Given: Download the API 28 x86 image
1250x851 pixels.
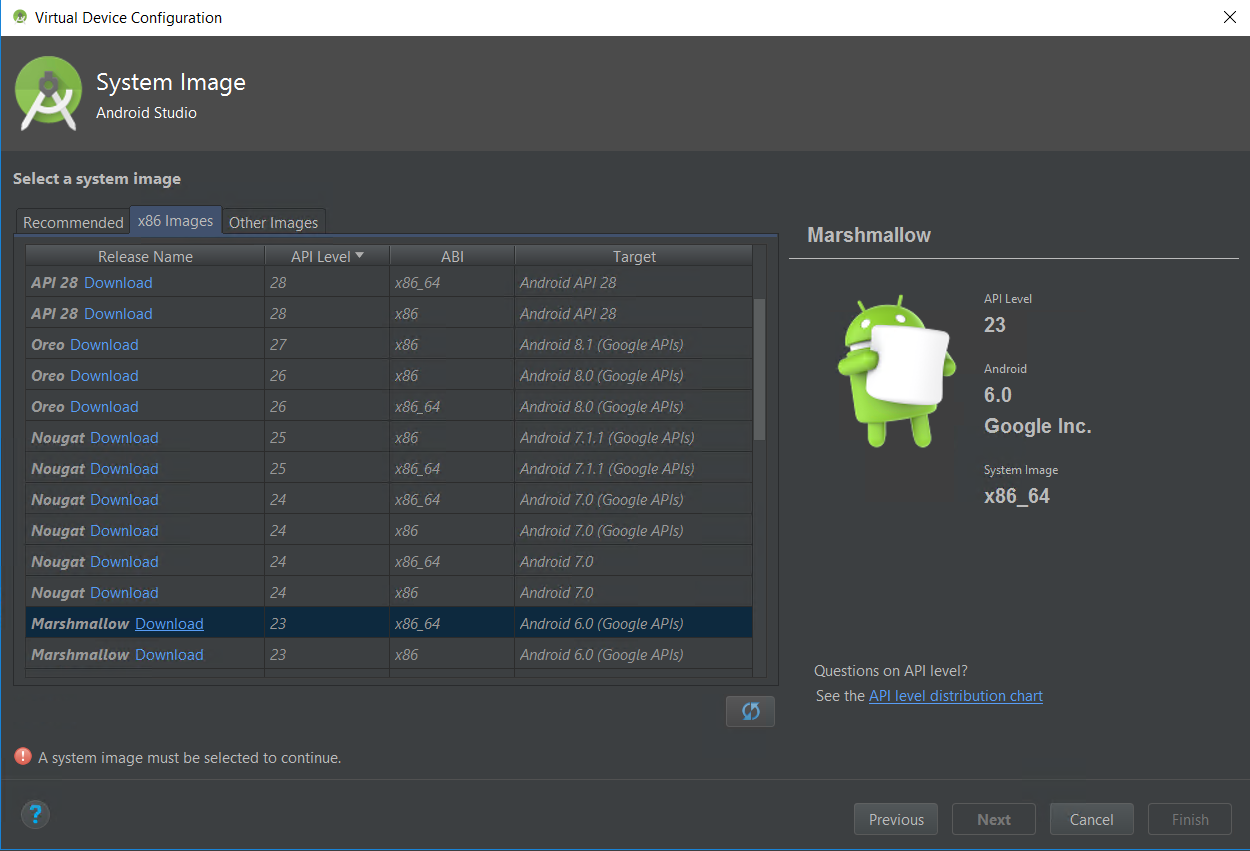Looking at the screenshot, I should tap(118, 314).
